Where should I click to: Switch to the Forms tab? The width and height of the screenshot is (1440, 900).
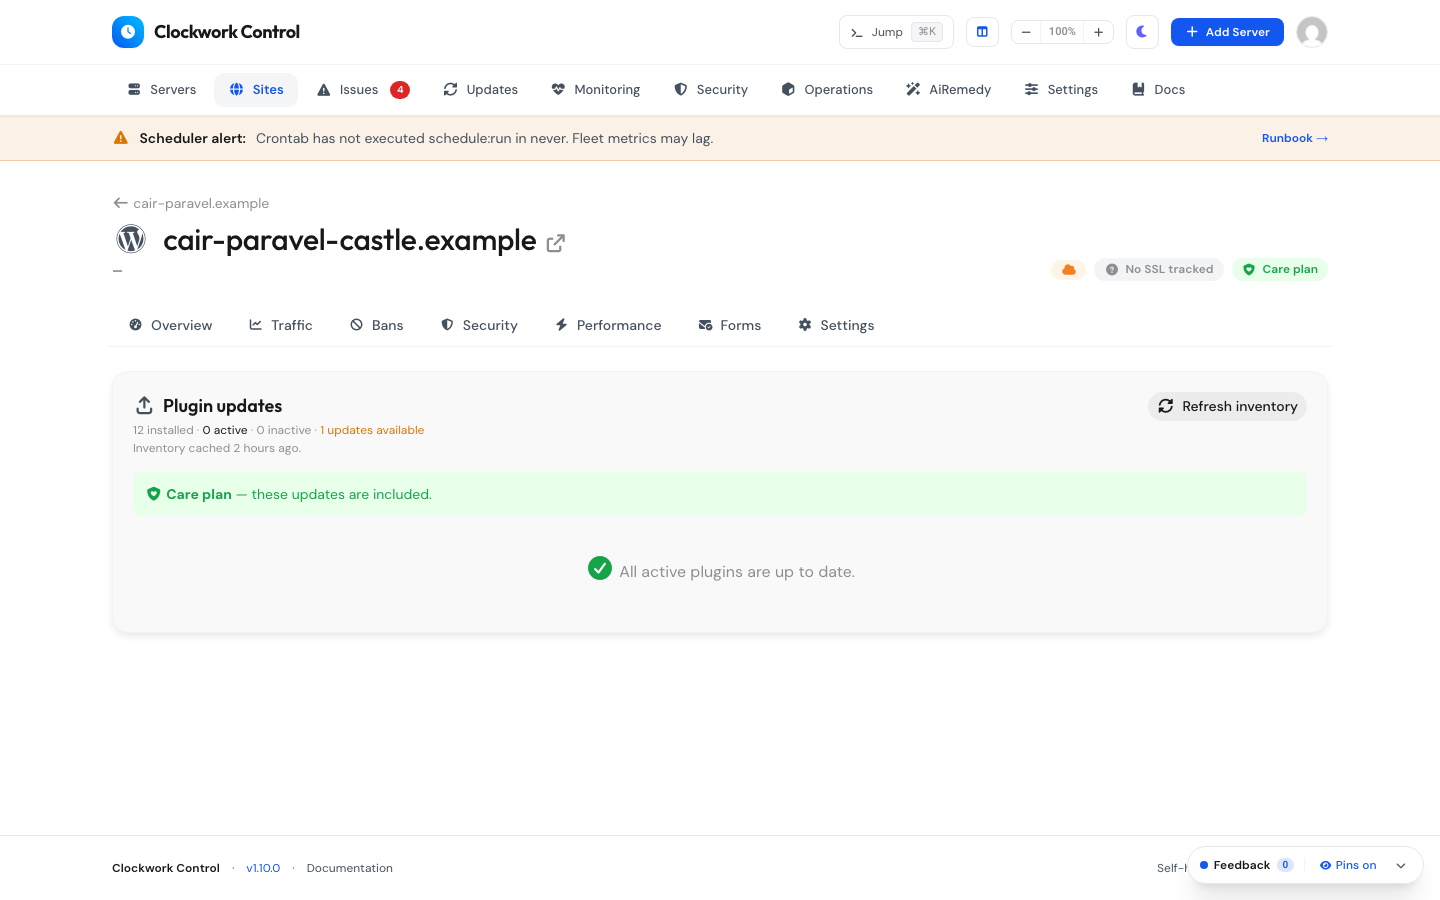[x=730, y=325]
